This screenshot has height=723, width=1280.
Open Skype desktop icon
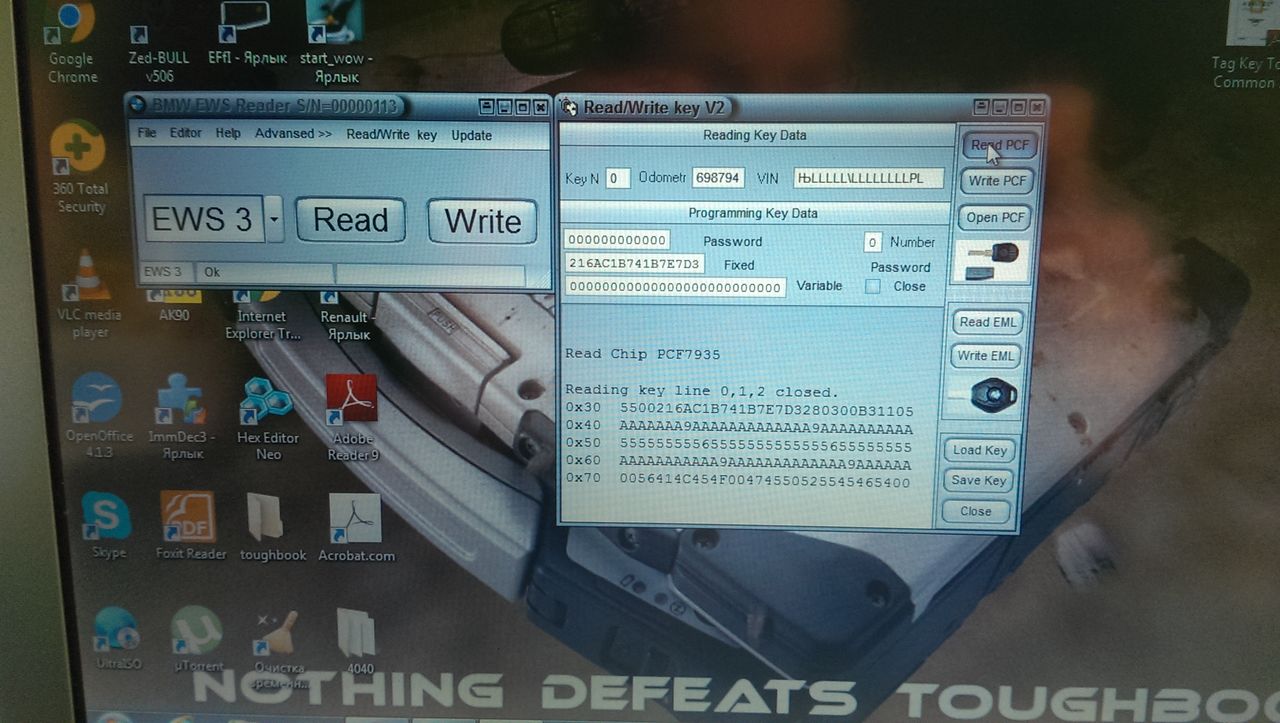tap(105, 525)
